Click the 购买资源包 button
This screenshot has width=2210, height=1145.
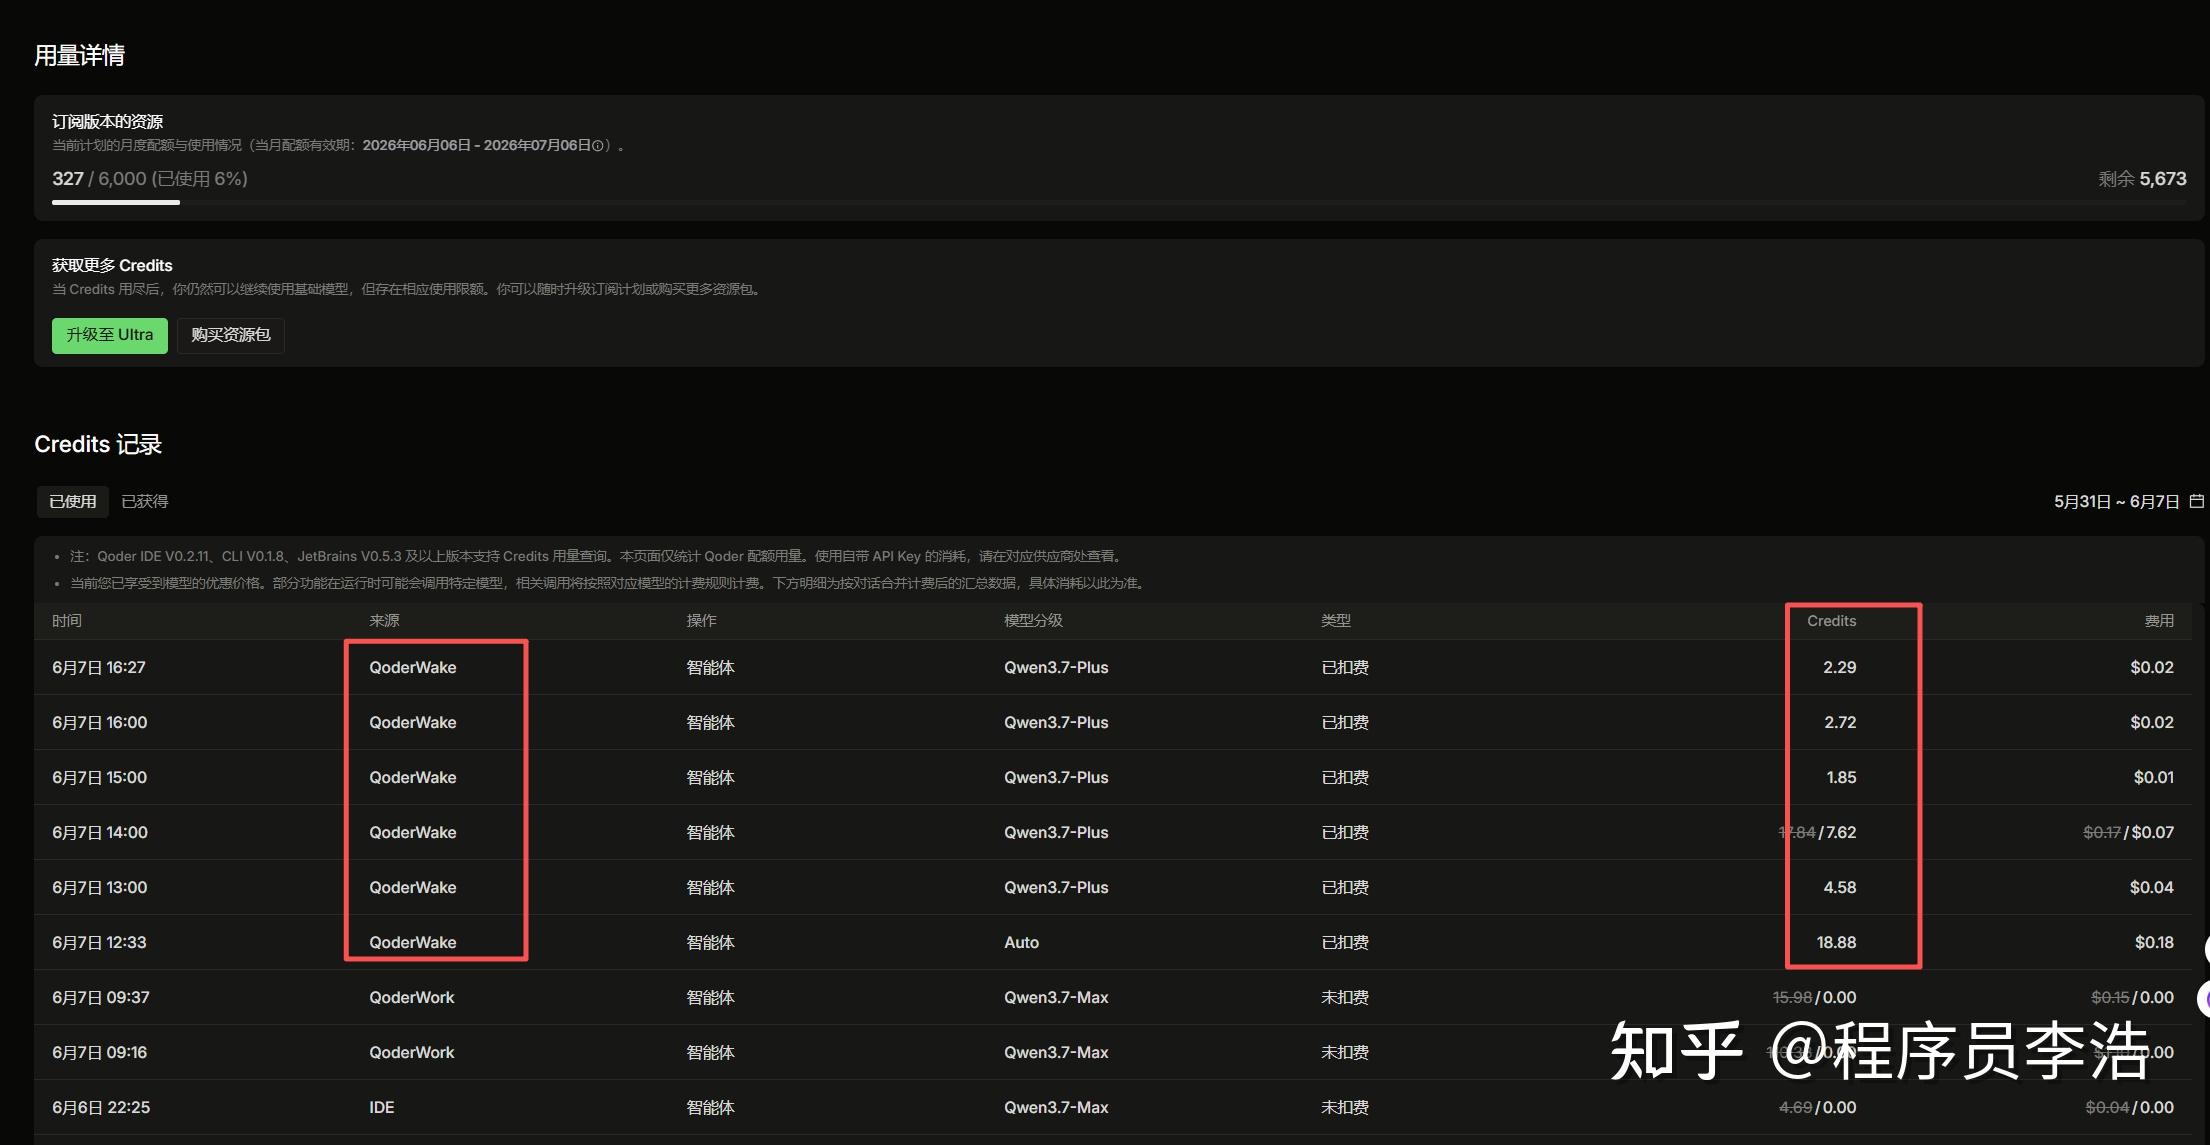[231, 335]
